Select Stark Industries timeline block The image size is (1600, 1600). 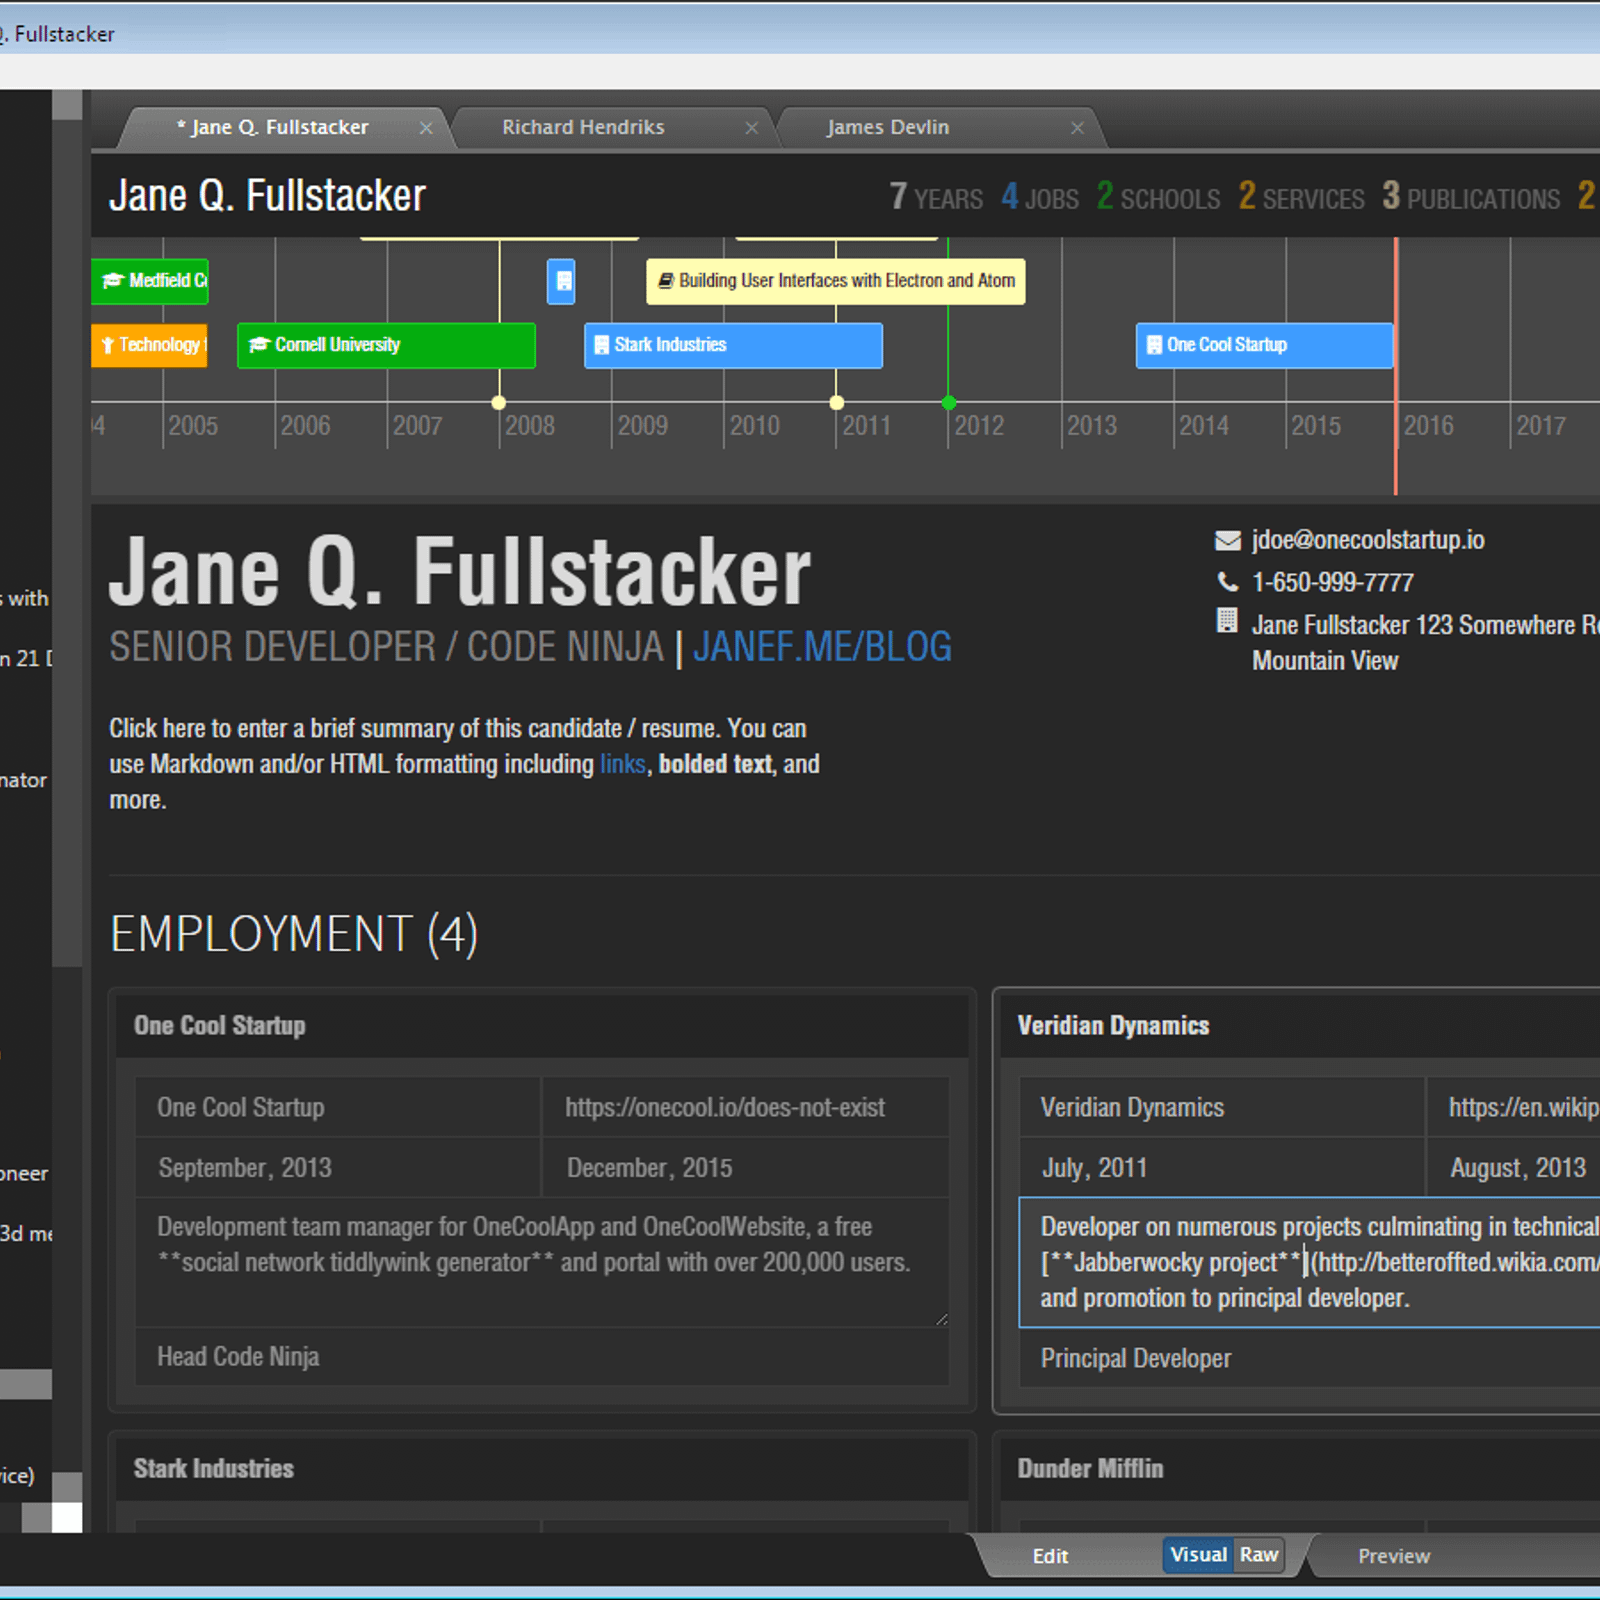pos(733,345)
